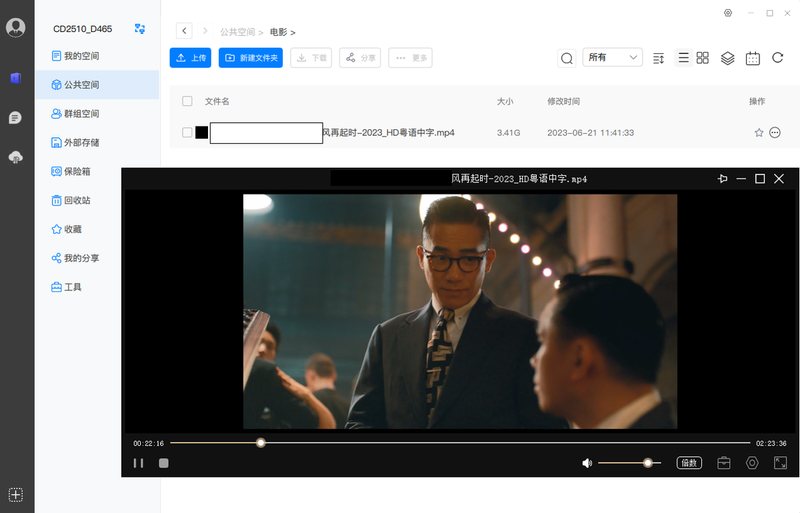
Task: Tick the select-all checkbox beside 文件名
Action: (x=187, y=101)
